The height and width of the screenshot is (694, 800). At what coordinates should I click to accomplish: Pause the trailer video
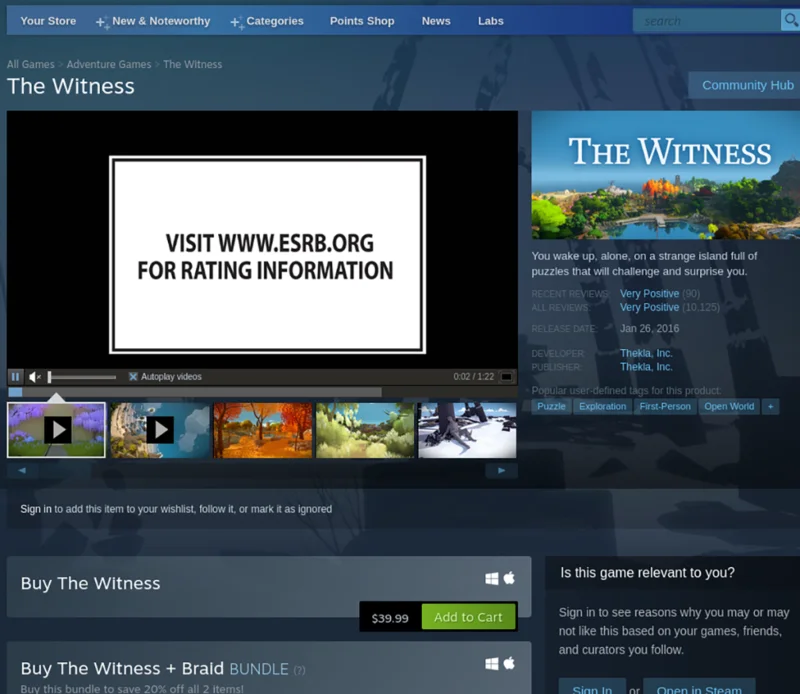pyautogui.click(x=15, y=377)
